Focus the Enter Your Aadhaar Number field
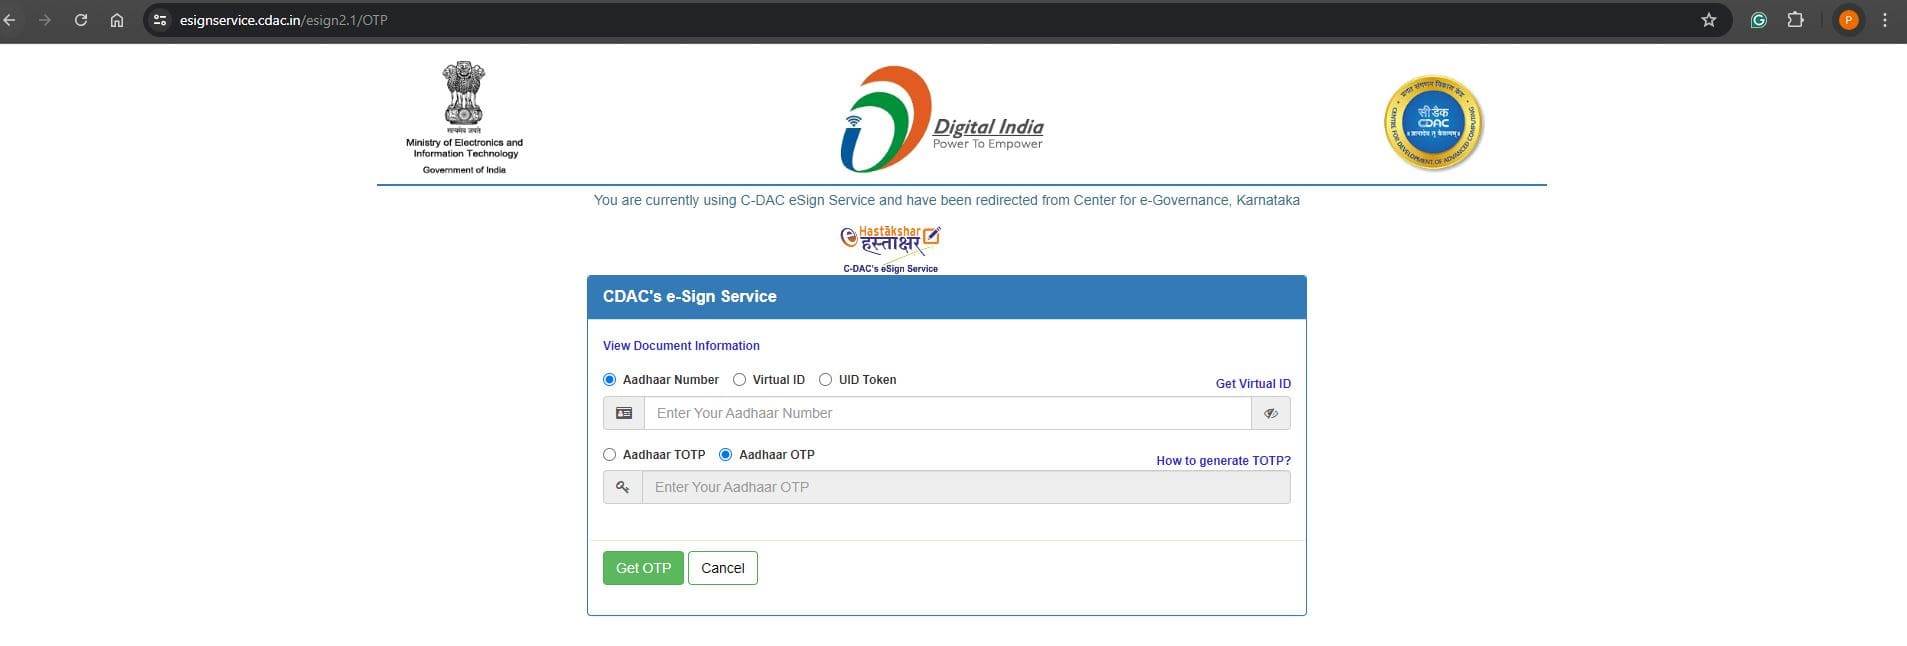Image resolution: width=1907 pixels, height=646 pixels. [x=947, y=413]
